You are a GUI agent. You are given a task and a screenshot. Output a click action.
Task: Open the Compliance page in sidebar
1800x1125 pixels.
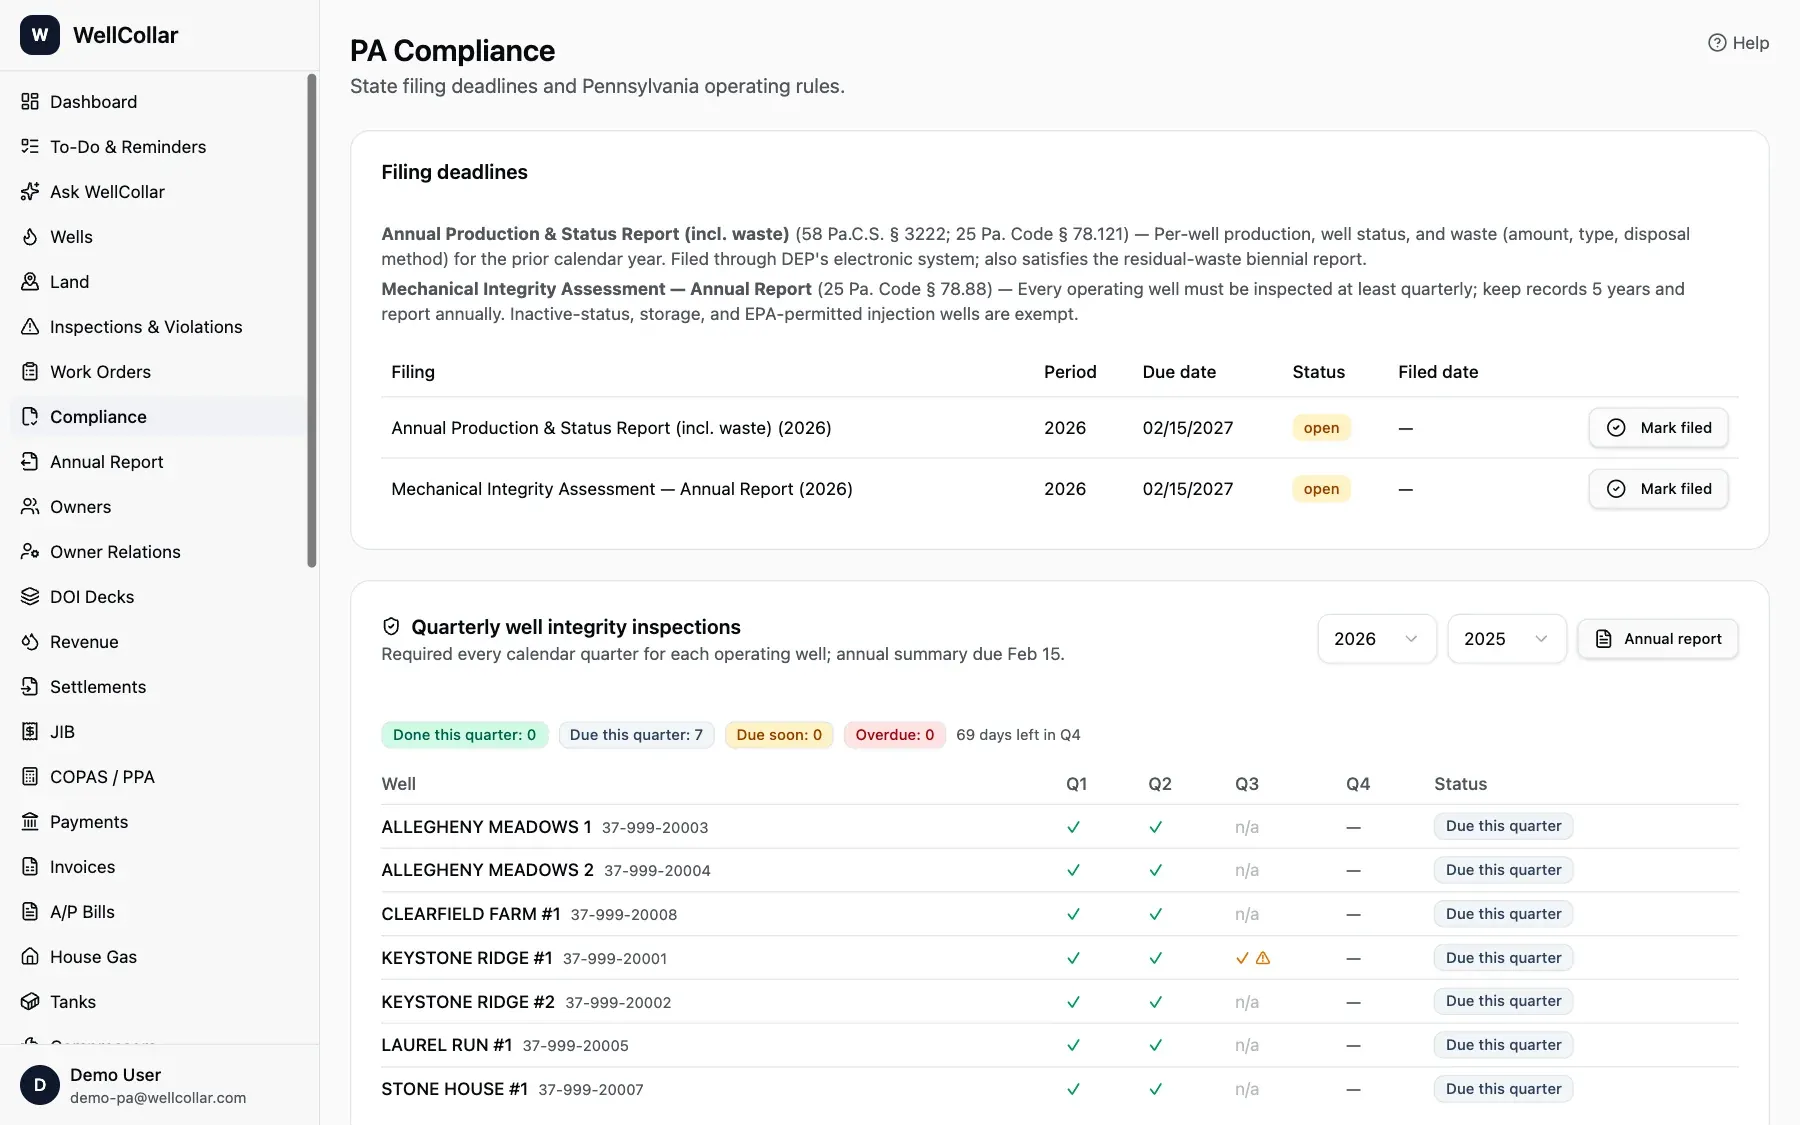(158, 417)
